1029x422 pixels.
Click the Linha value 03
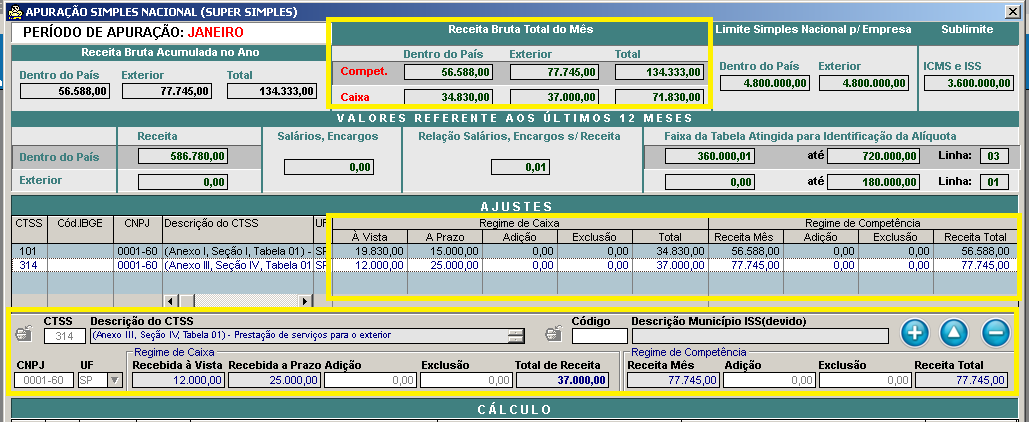[x=994, y=156]
